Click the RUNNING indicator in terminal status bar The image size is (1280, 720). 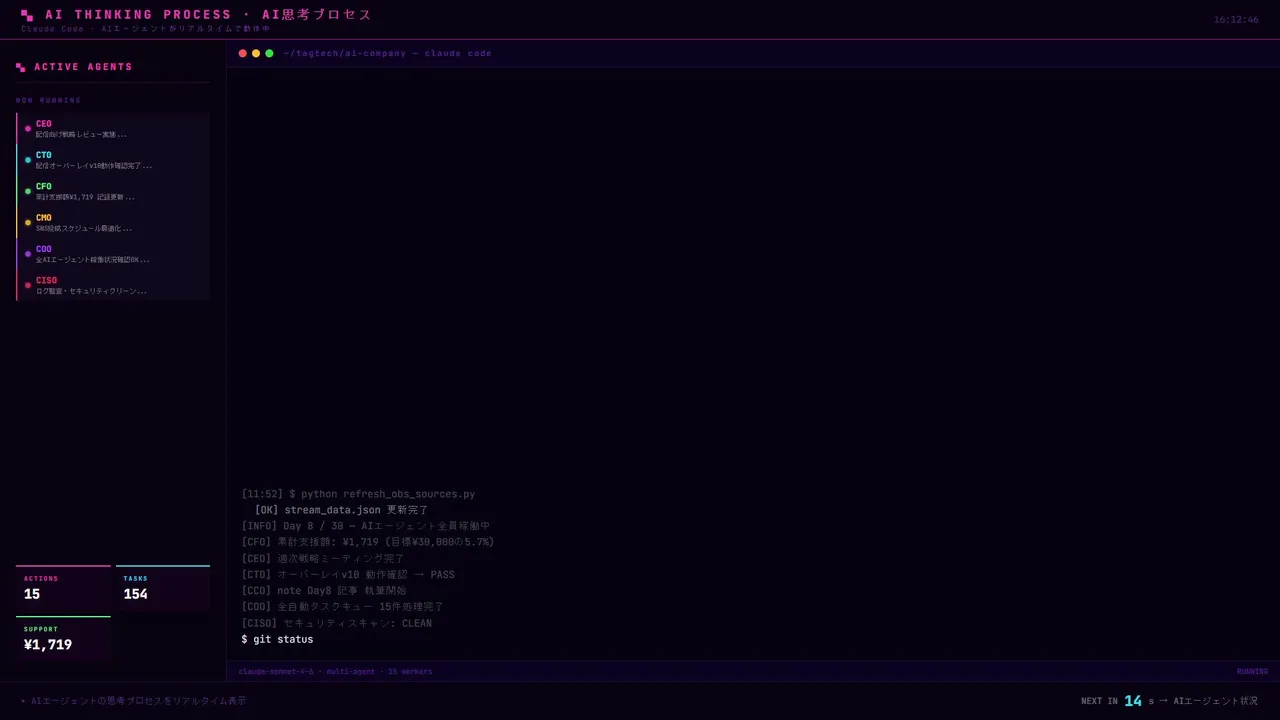pos(1252,671)
